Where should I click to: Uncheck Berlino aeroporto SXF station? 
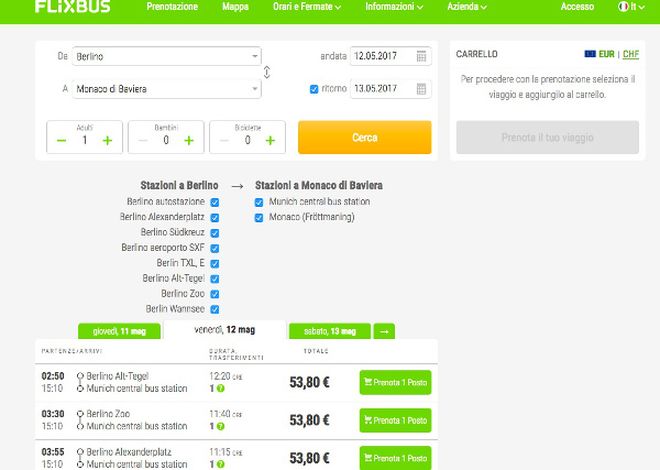[x=215, y=248]
